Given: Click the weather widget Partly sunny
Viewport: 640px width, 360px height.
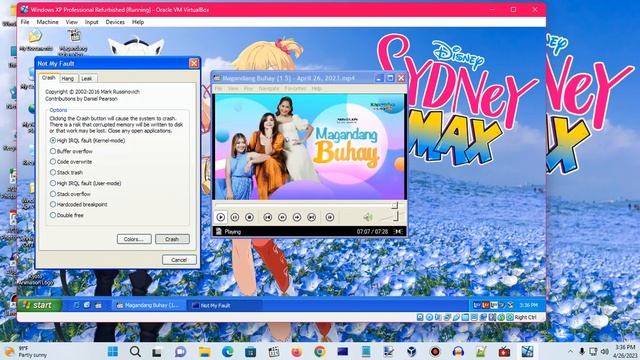Looking at the screenshot, I should pos(25,351).
